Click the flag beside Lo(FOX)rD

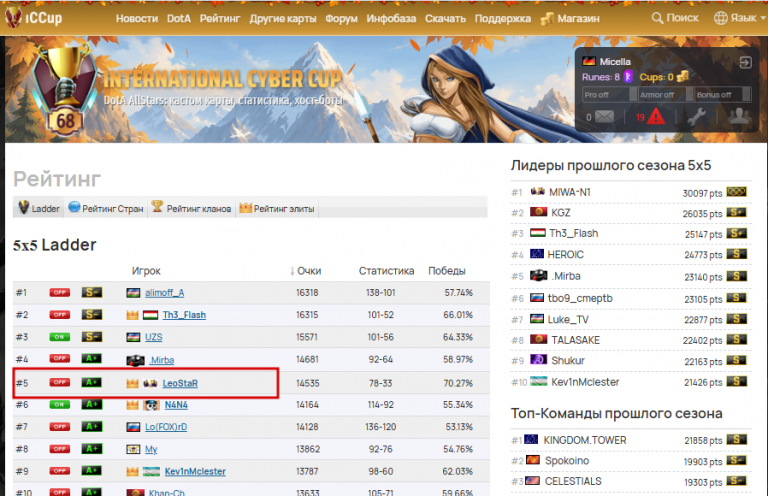[133, 427]
